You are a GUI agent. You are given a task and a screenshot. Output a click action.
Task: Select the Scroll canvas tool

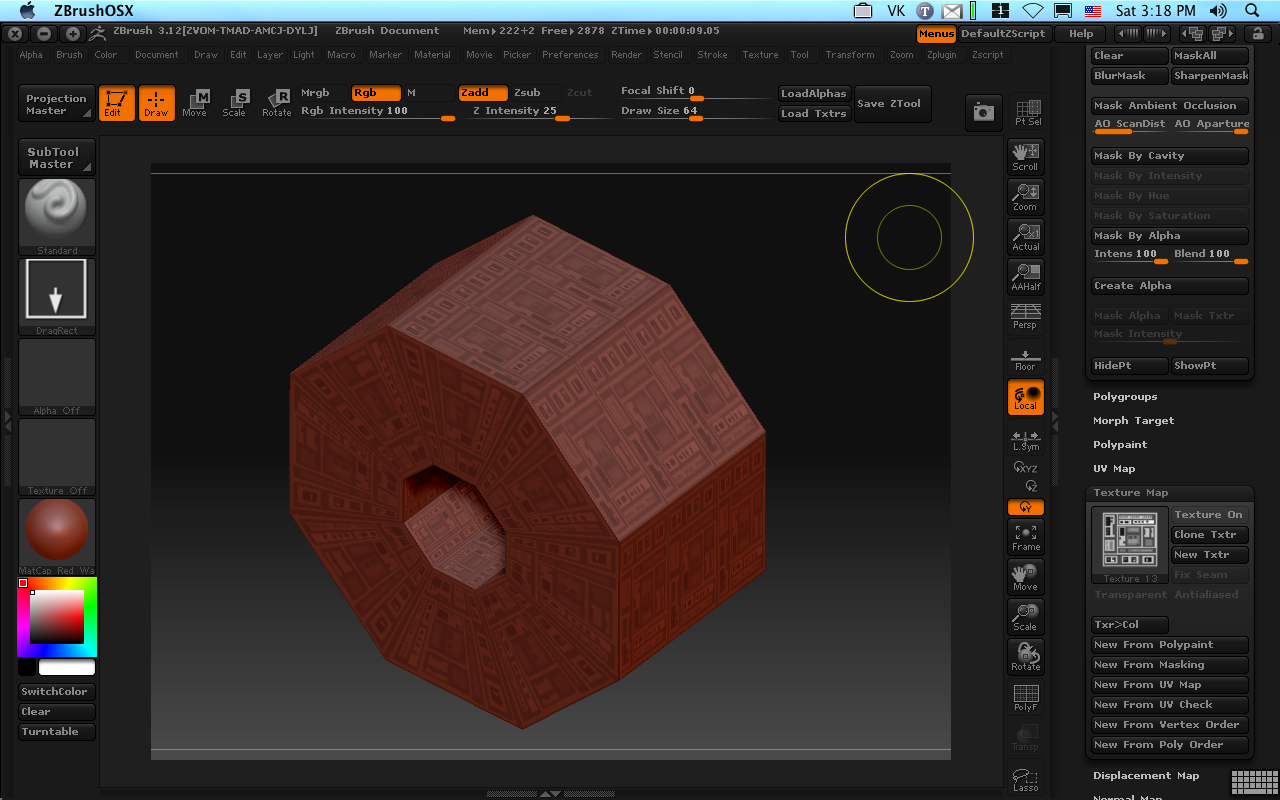(x=1025, y=157)
